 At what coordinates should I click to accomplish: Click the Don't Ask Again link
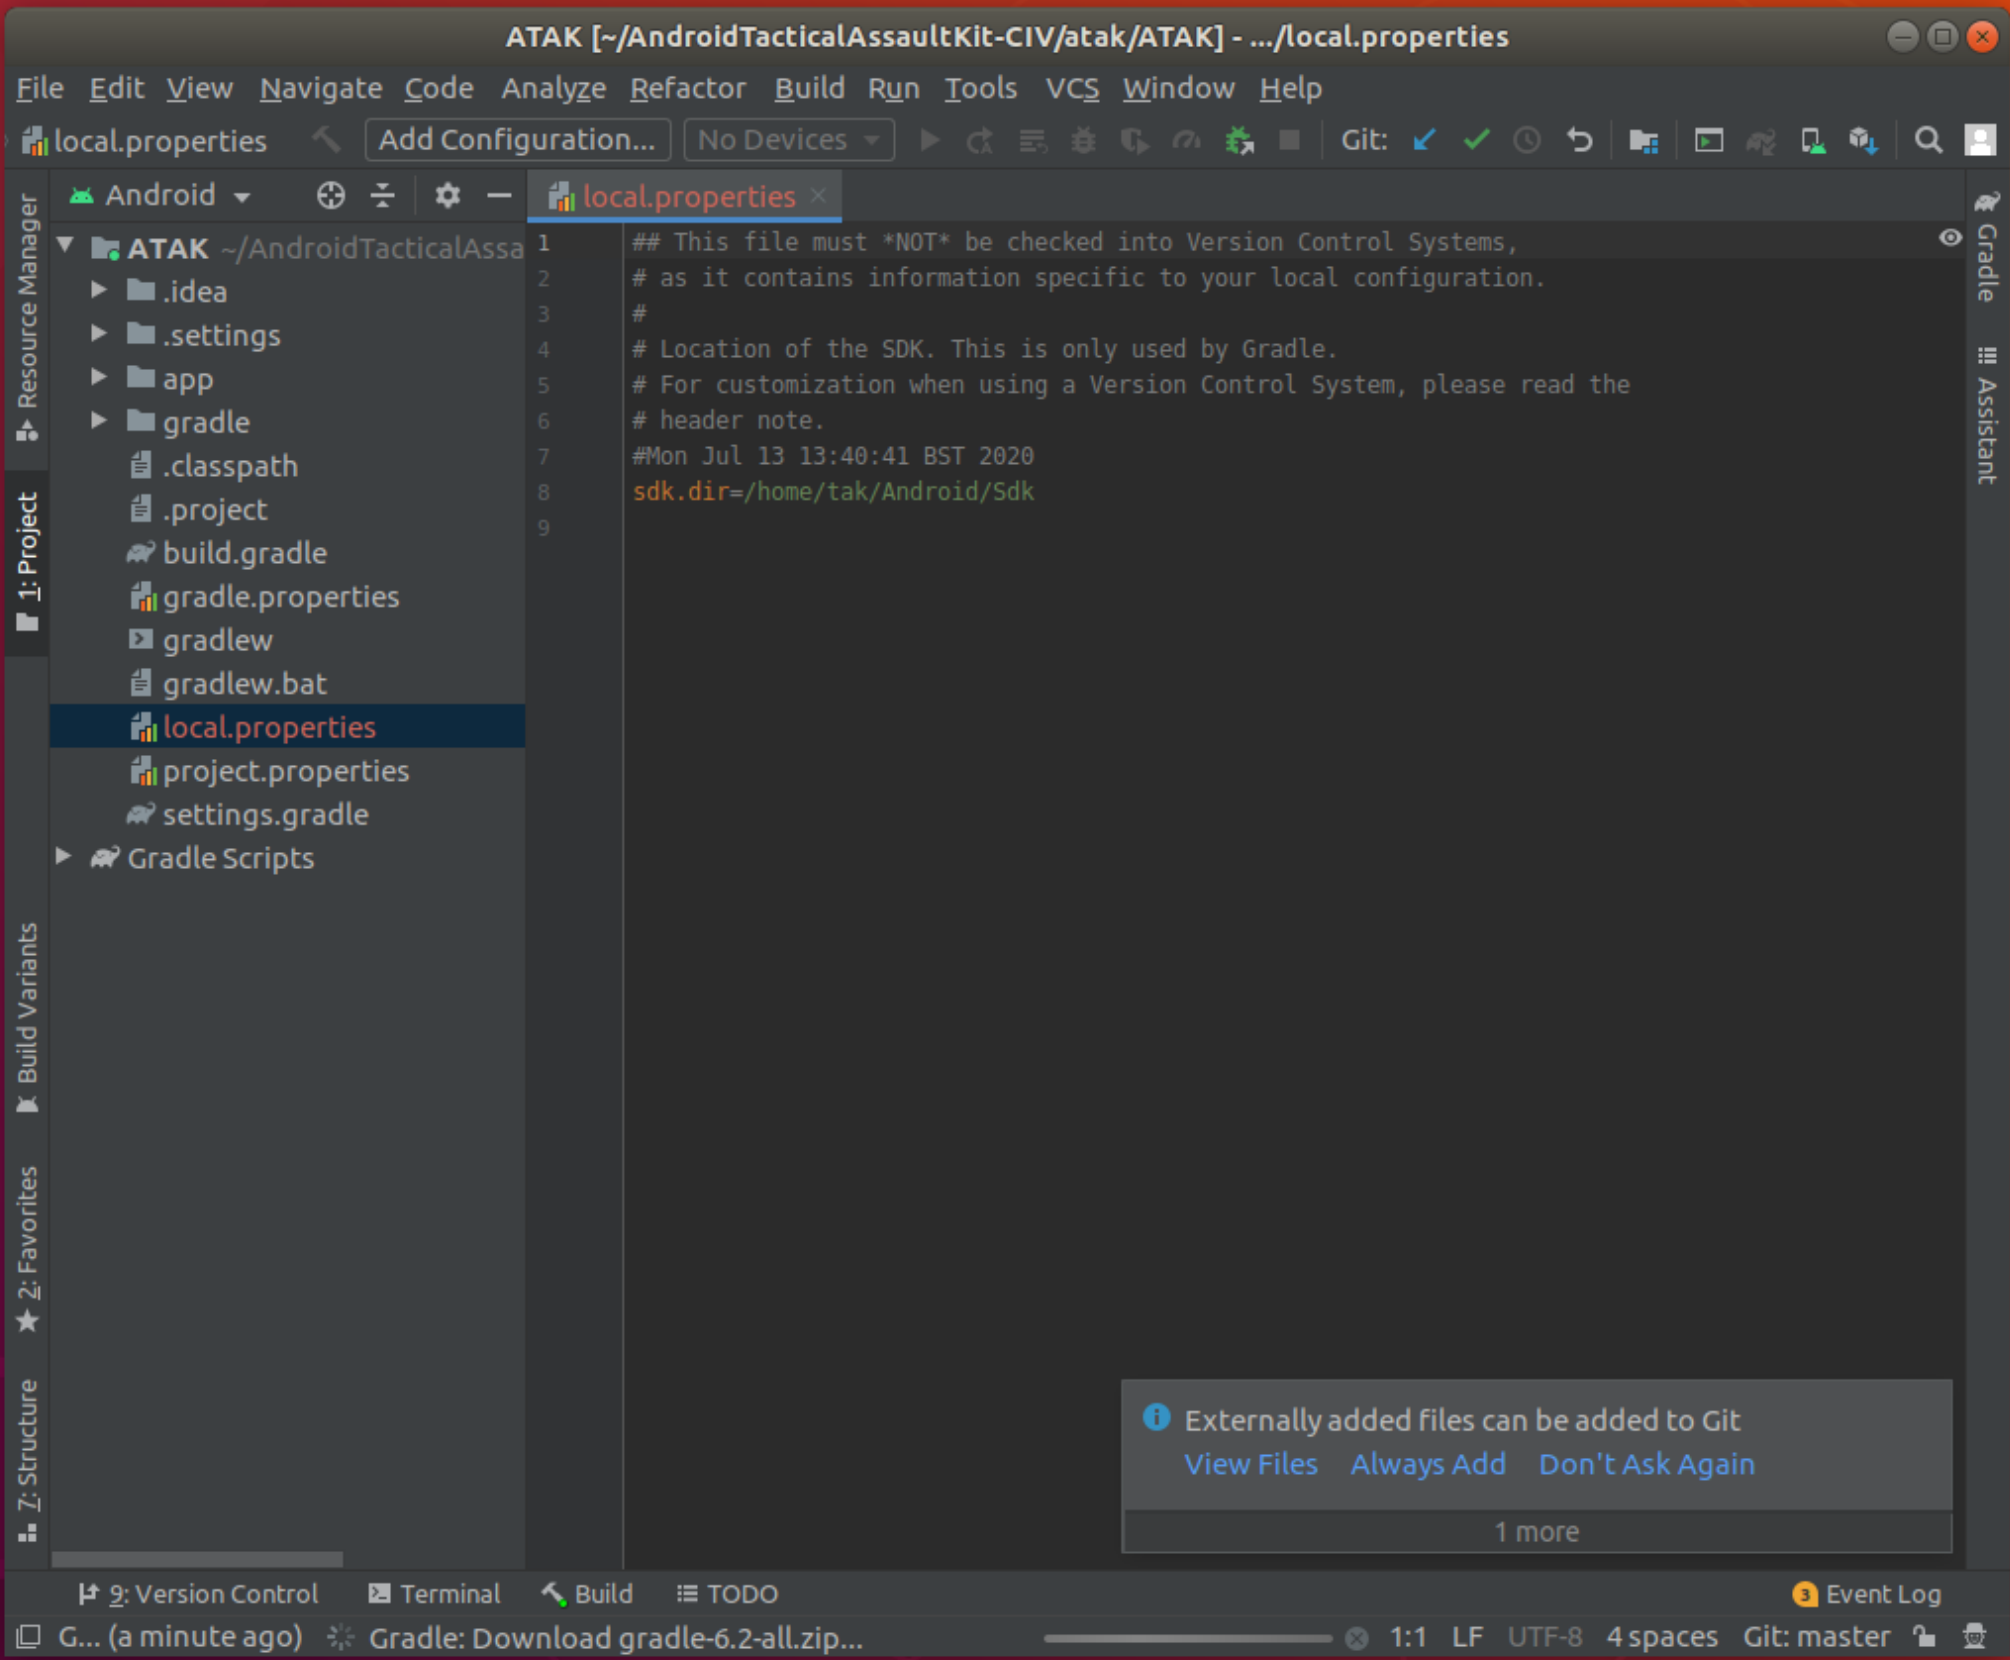tap(1646, 1465)
